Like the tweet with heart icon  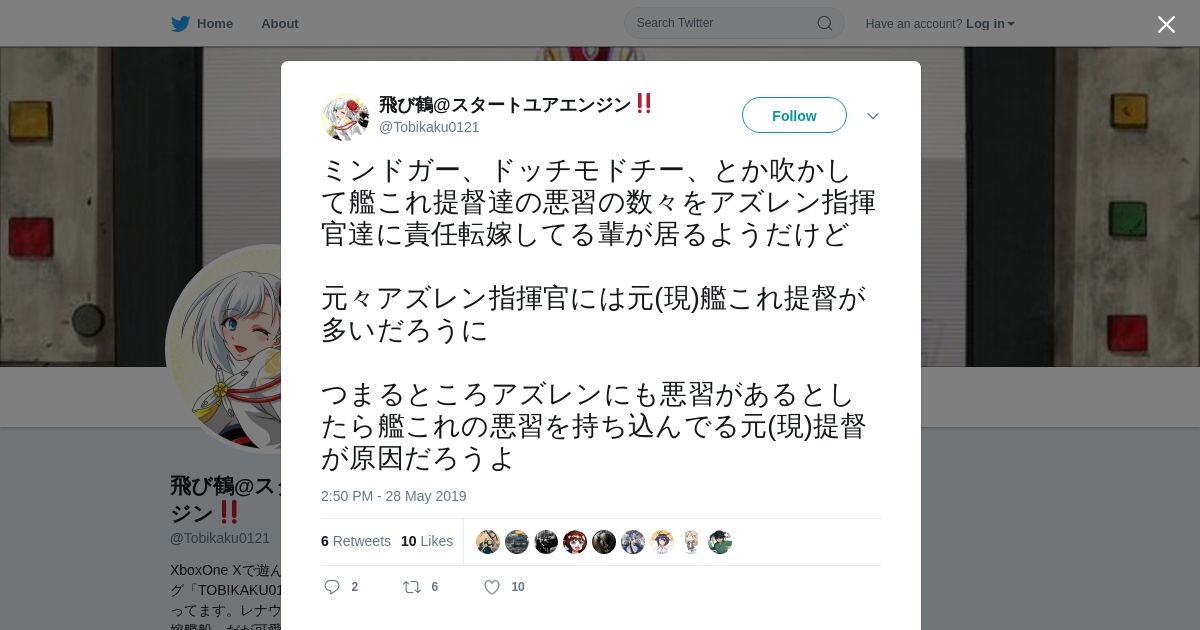pos(492,587)
